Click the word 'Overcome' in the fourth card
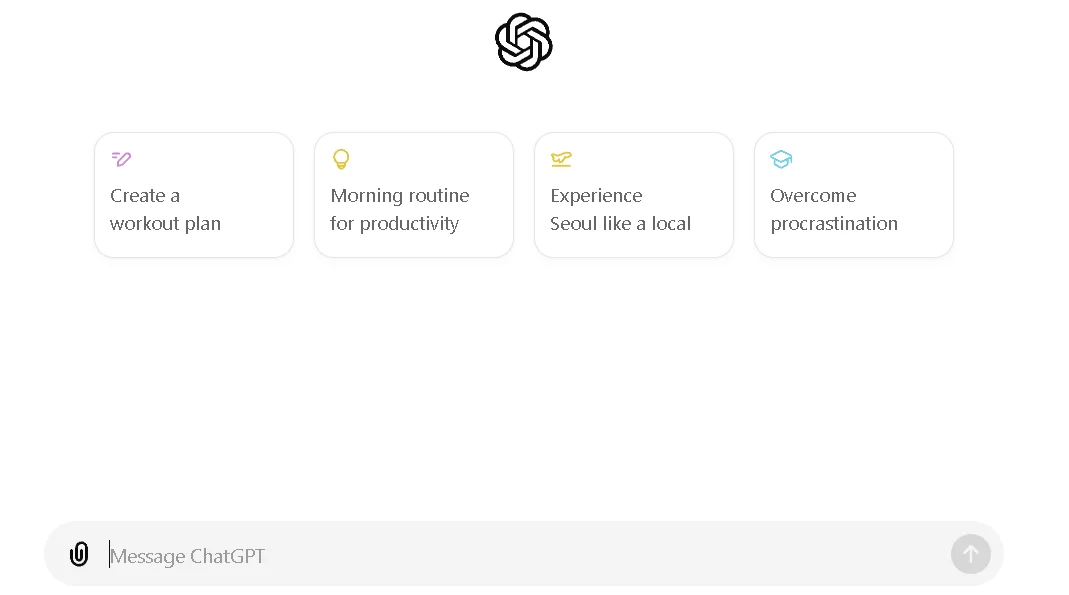The width and height of the screenshot is (1069, 595). click(x=813, y=196)
